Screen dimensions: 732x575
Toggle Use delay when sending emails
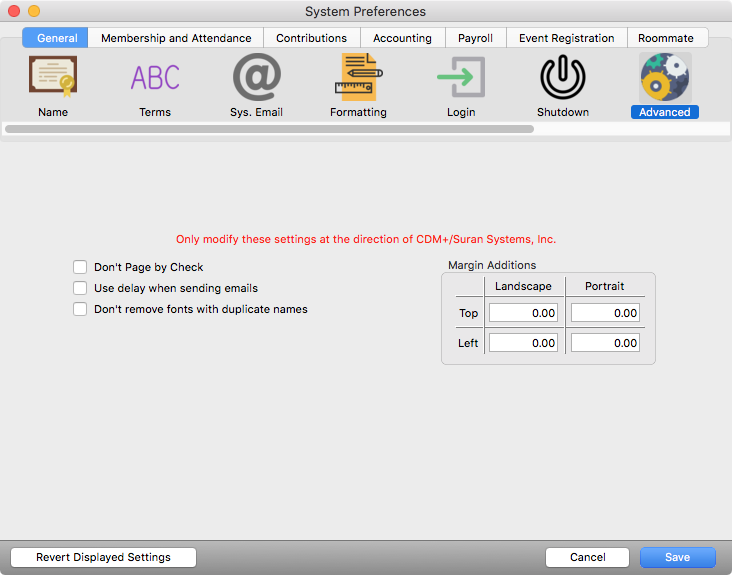80,288
